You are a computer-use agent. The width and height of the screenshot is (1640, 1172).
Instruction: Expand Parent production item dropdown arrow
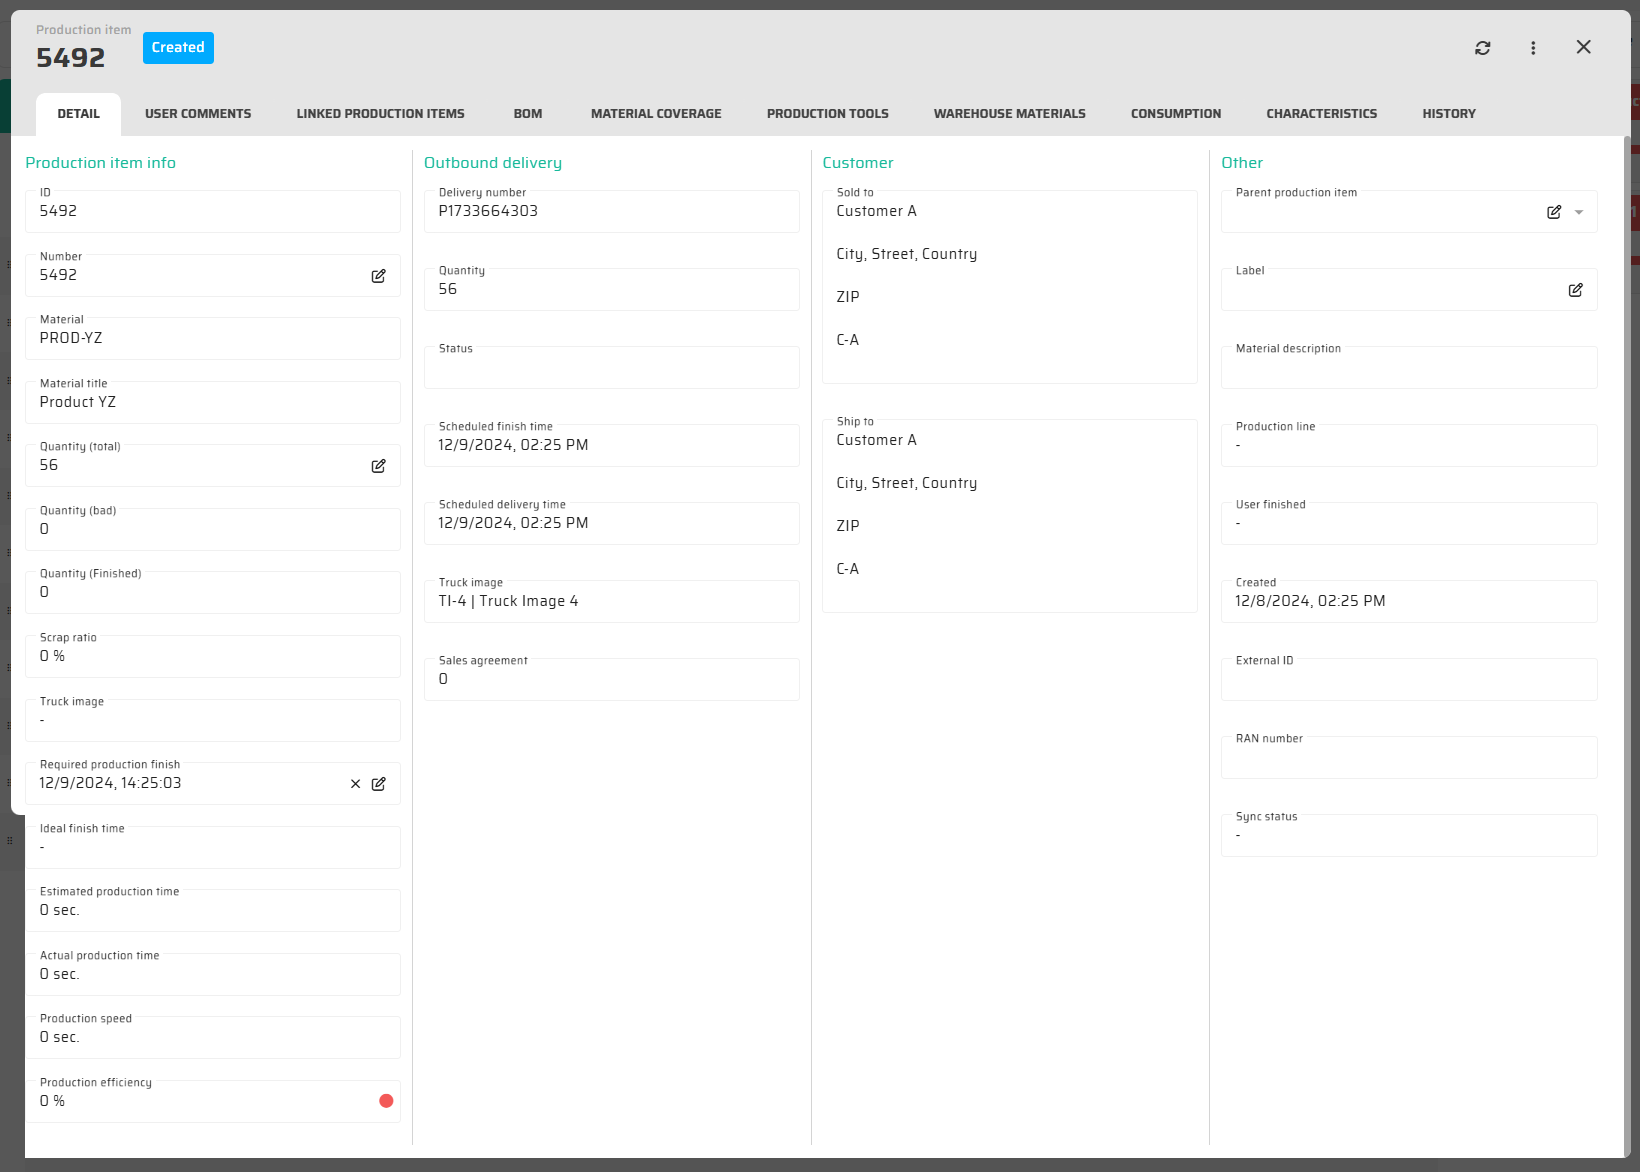(1579, 212)
